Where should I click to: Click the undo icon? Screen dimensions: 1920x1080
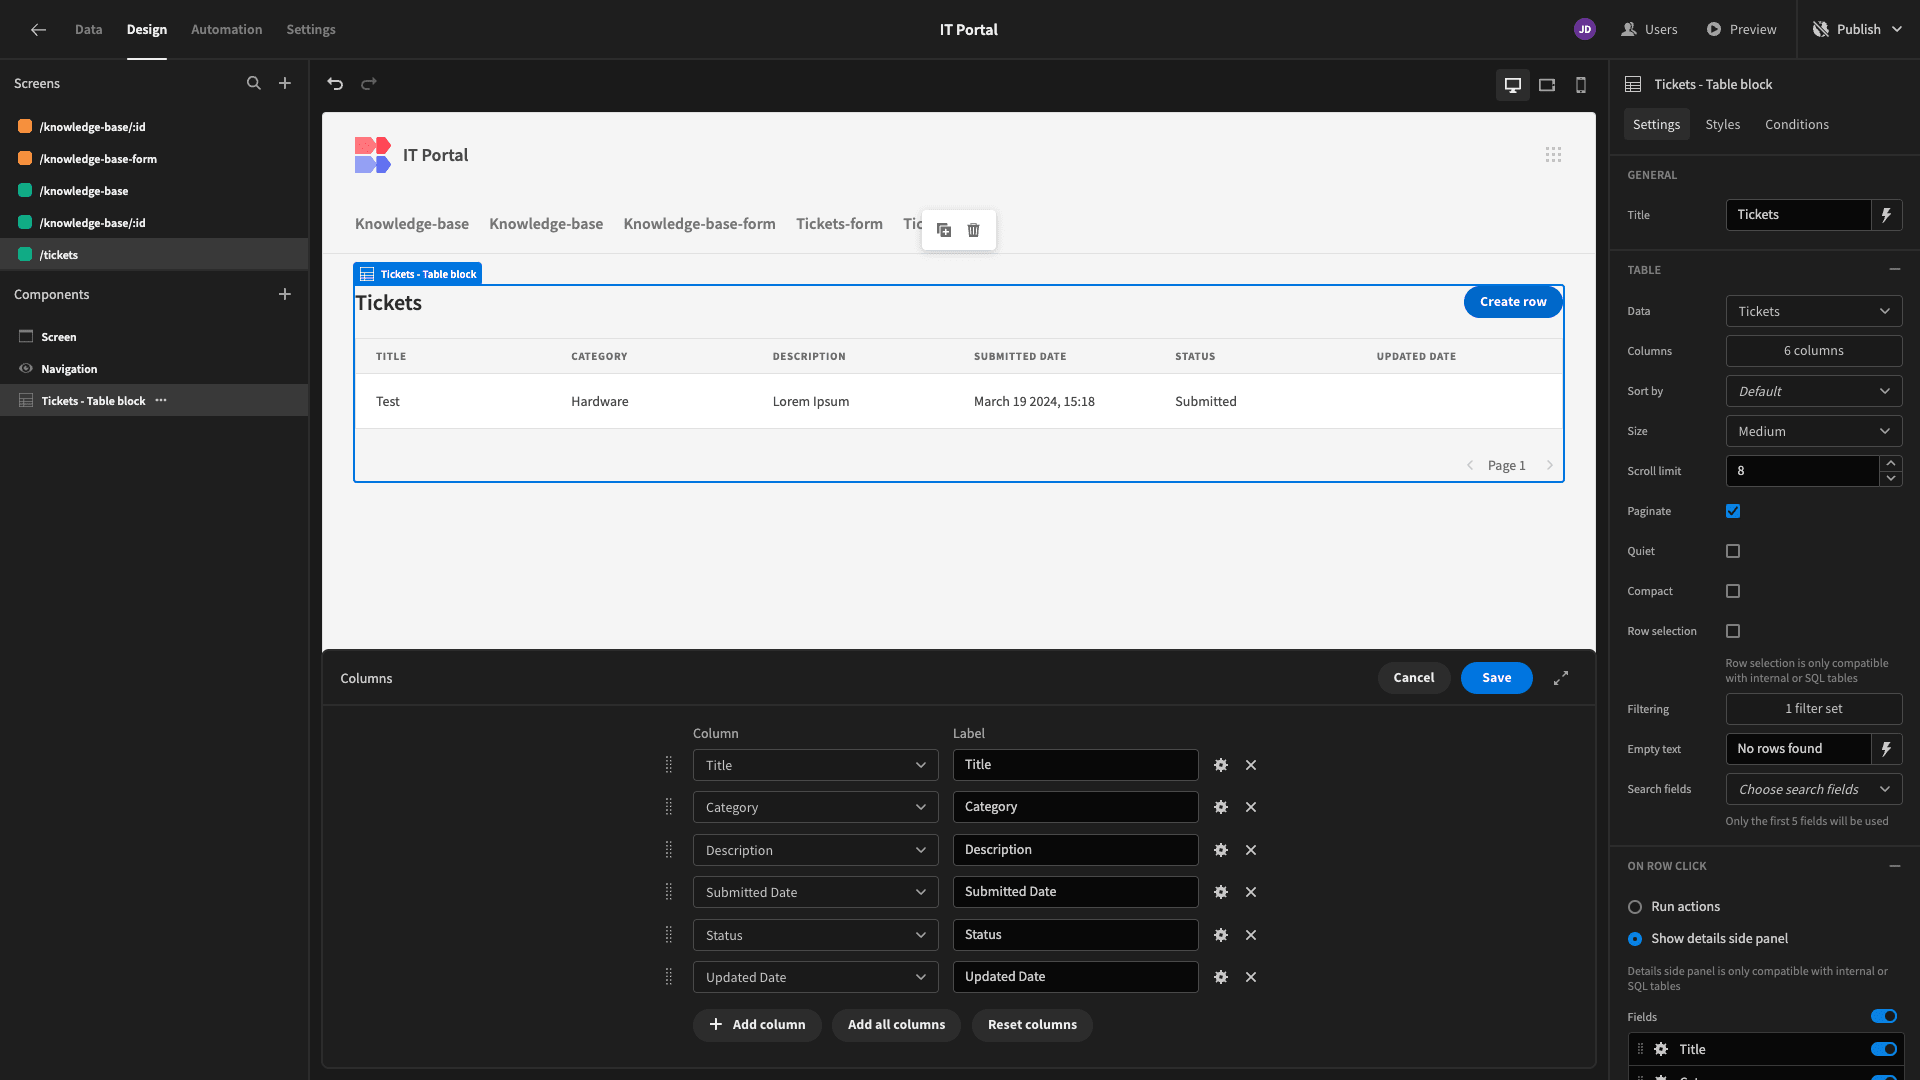[335, 84]
